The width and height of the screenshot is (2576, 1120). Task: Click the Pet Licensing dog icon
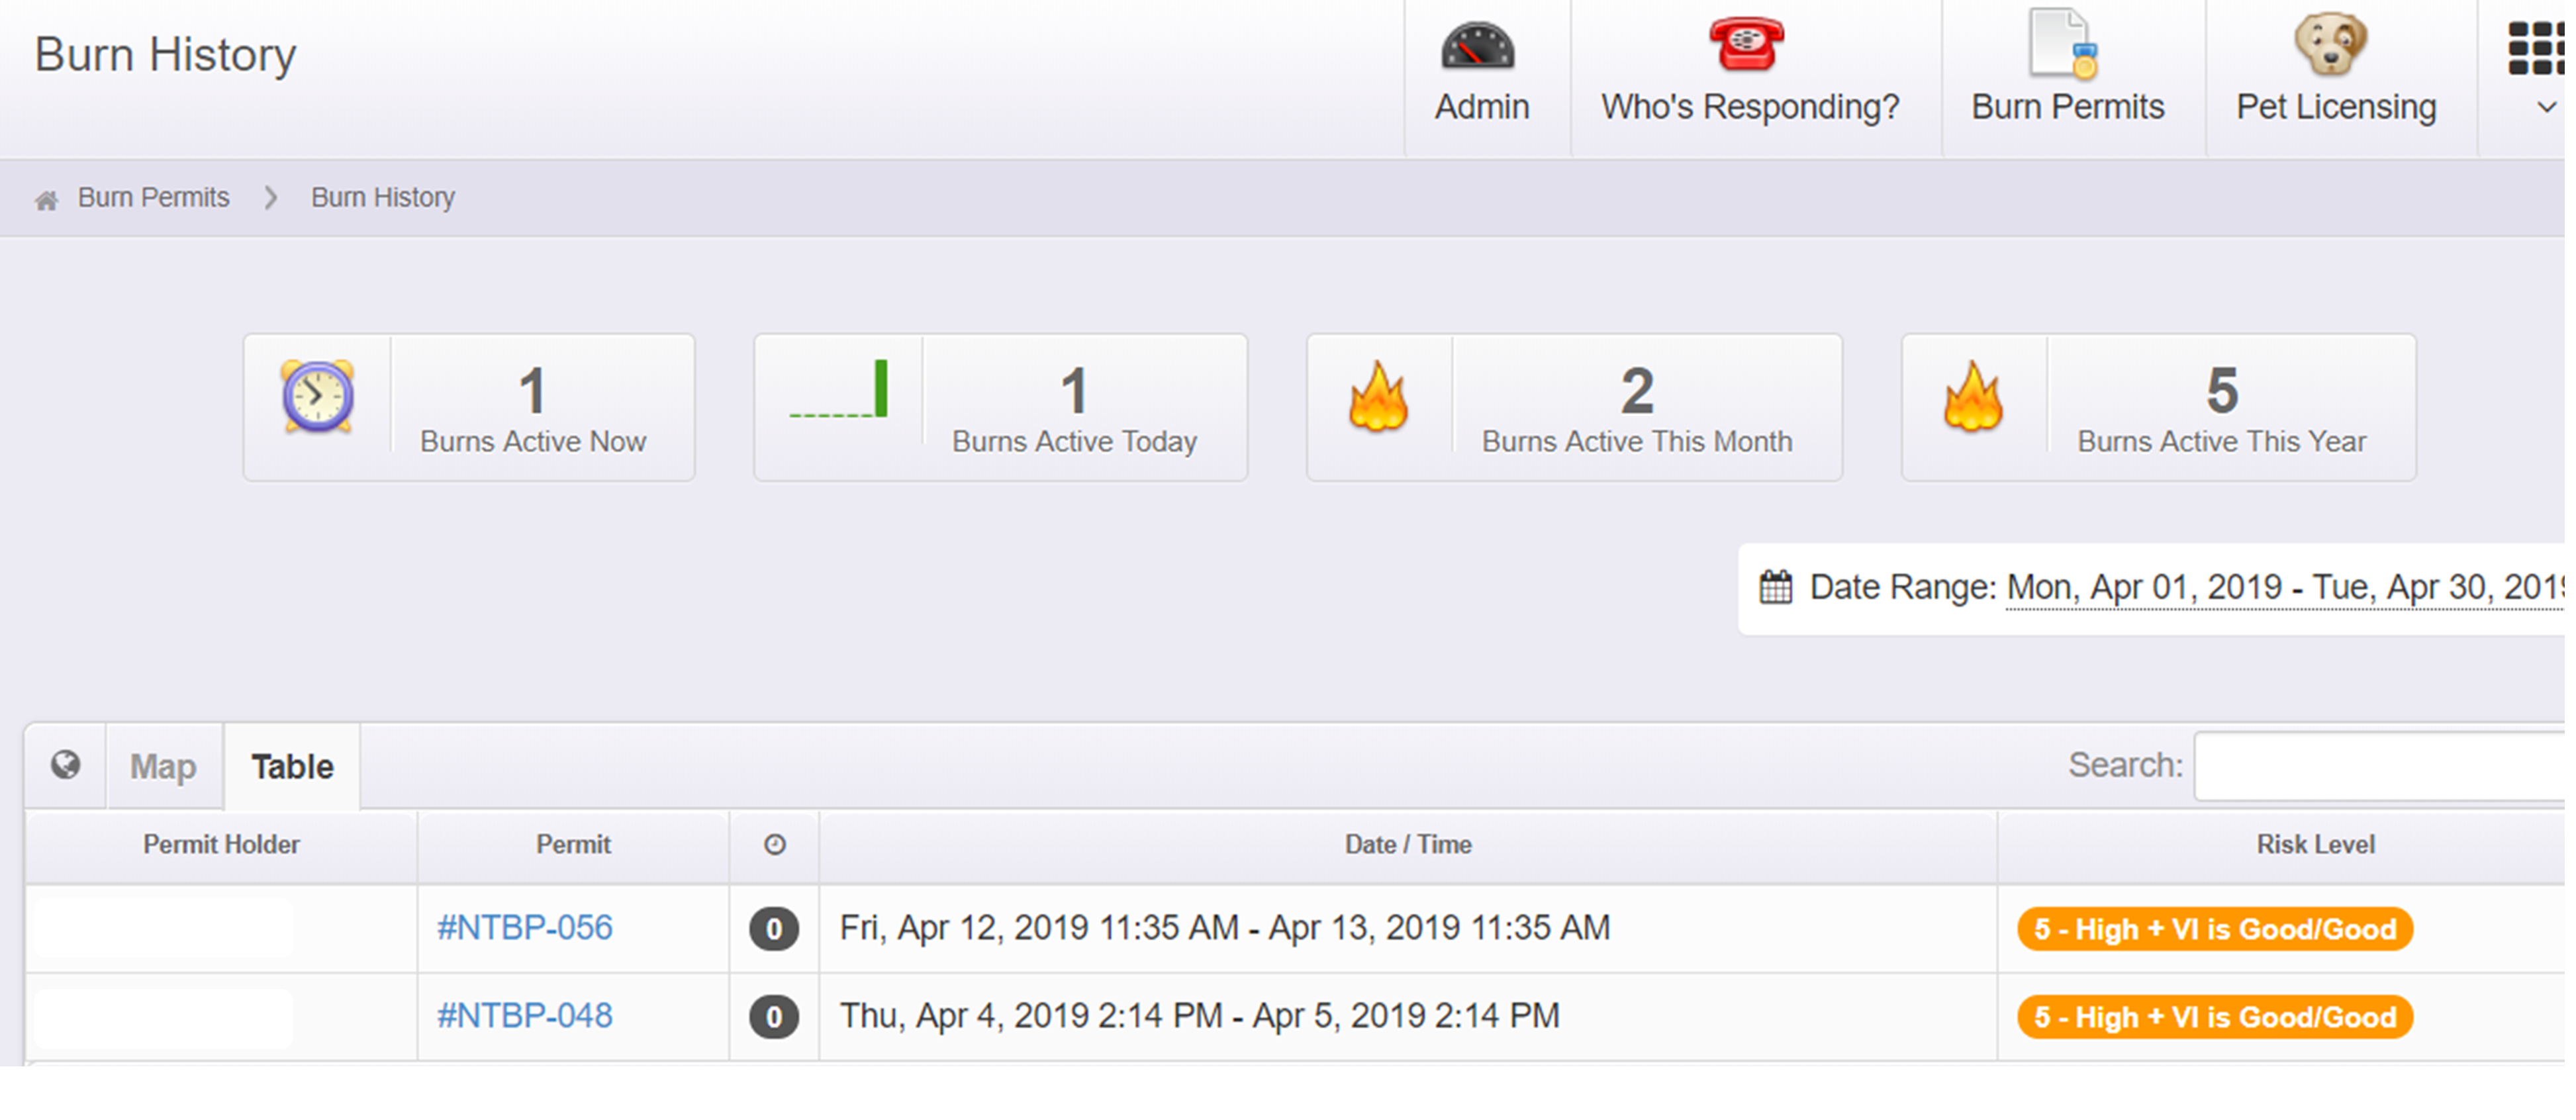pos(2330,45)
